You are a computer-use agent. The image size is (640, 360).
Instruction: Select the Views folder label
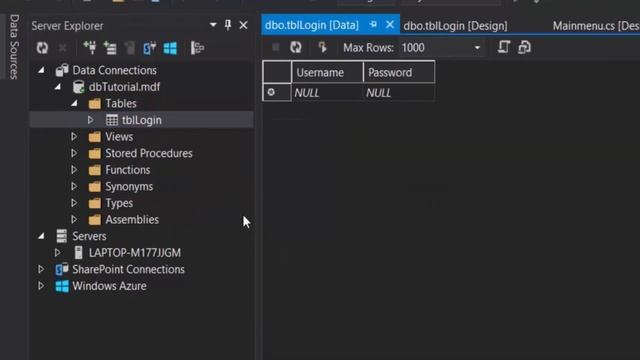119,137
